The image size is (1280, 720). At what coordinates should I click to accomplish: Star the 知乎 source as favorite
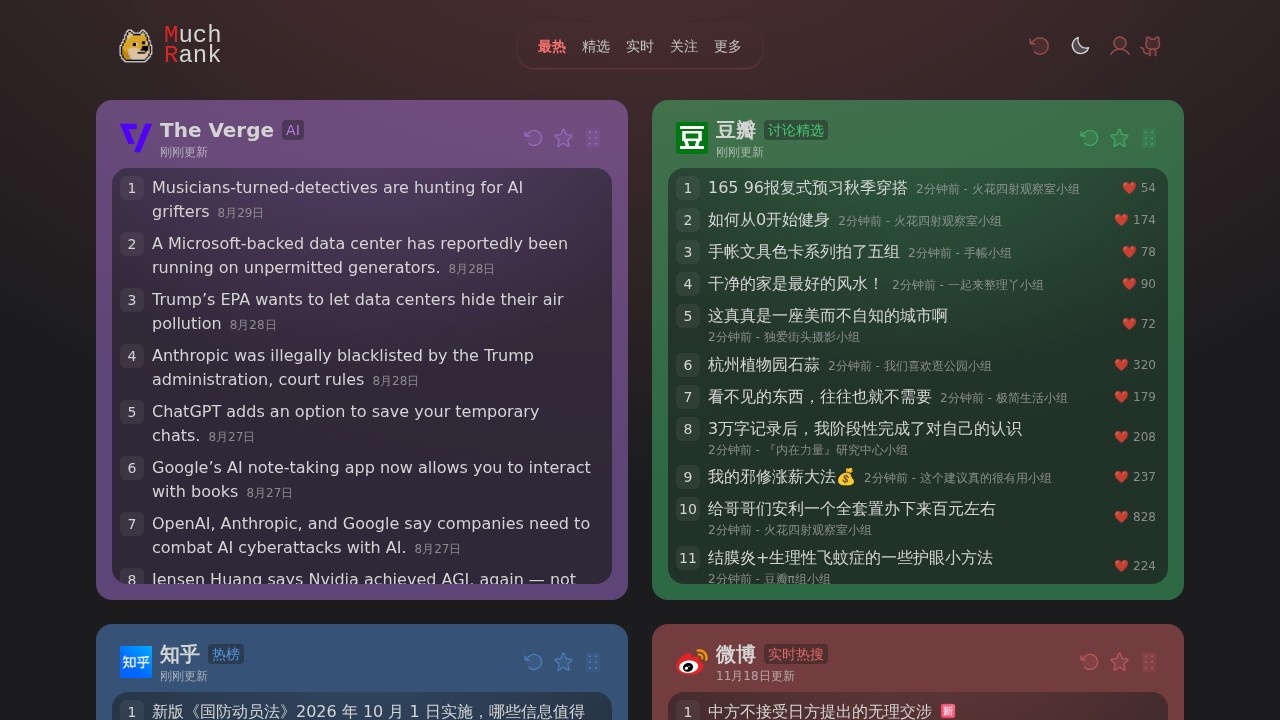564,662
